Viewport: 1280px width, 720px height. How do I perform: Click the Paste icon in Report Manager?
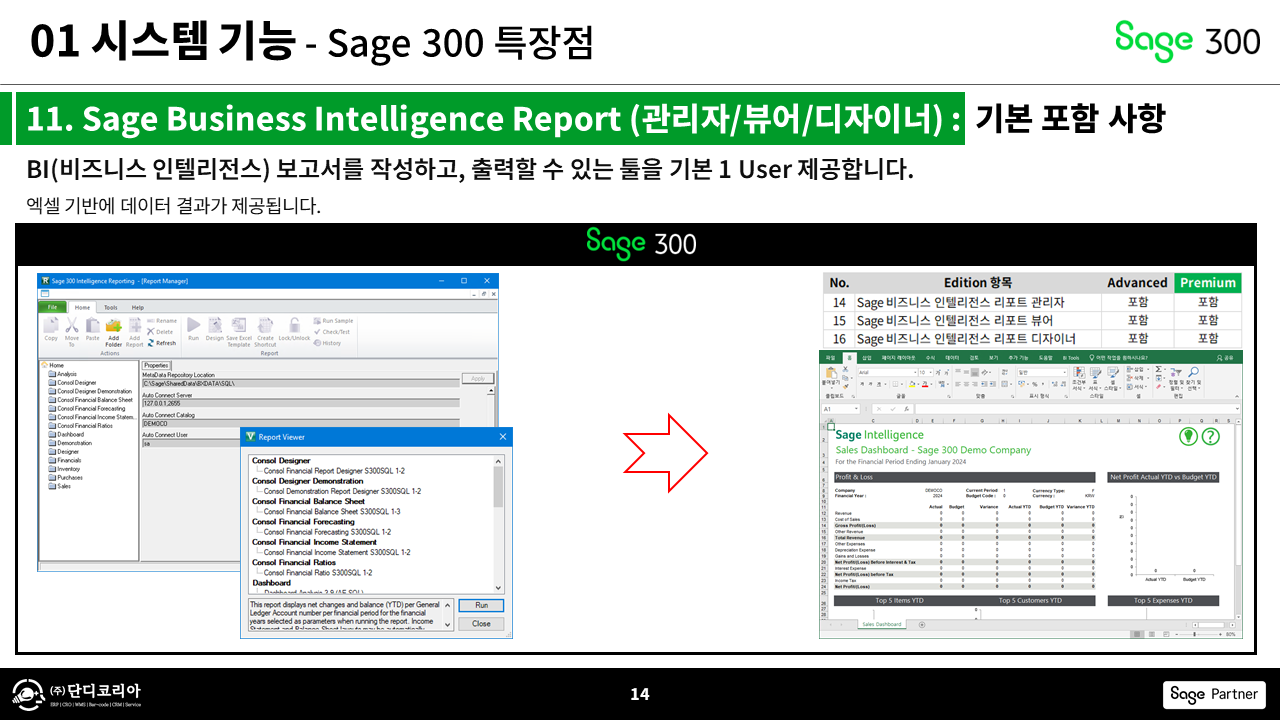pos(92,329)
